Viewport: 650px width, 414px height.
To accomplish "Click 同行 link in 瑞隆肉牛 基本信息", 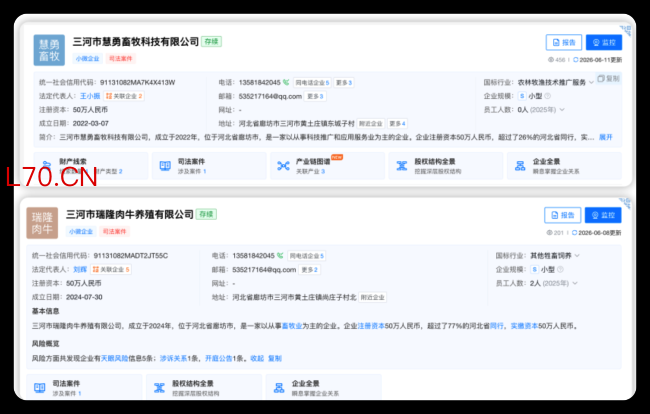I will click(497, 326).
